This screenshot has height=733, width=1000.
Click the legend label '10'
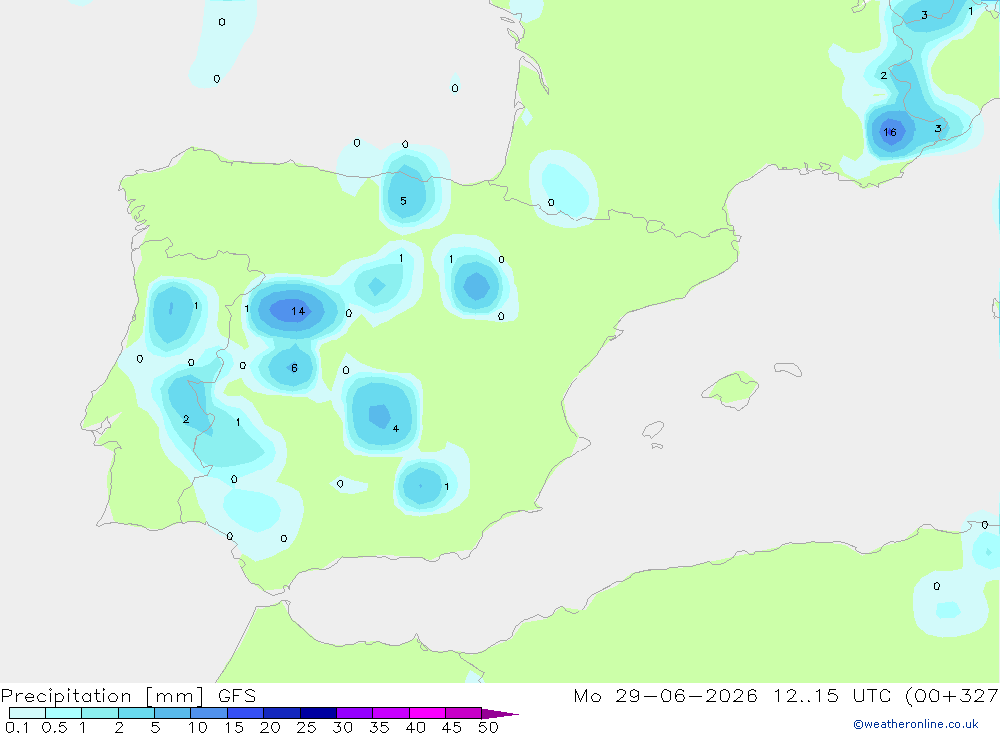pyautogui.click(x=197, y=727)
